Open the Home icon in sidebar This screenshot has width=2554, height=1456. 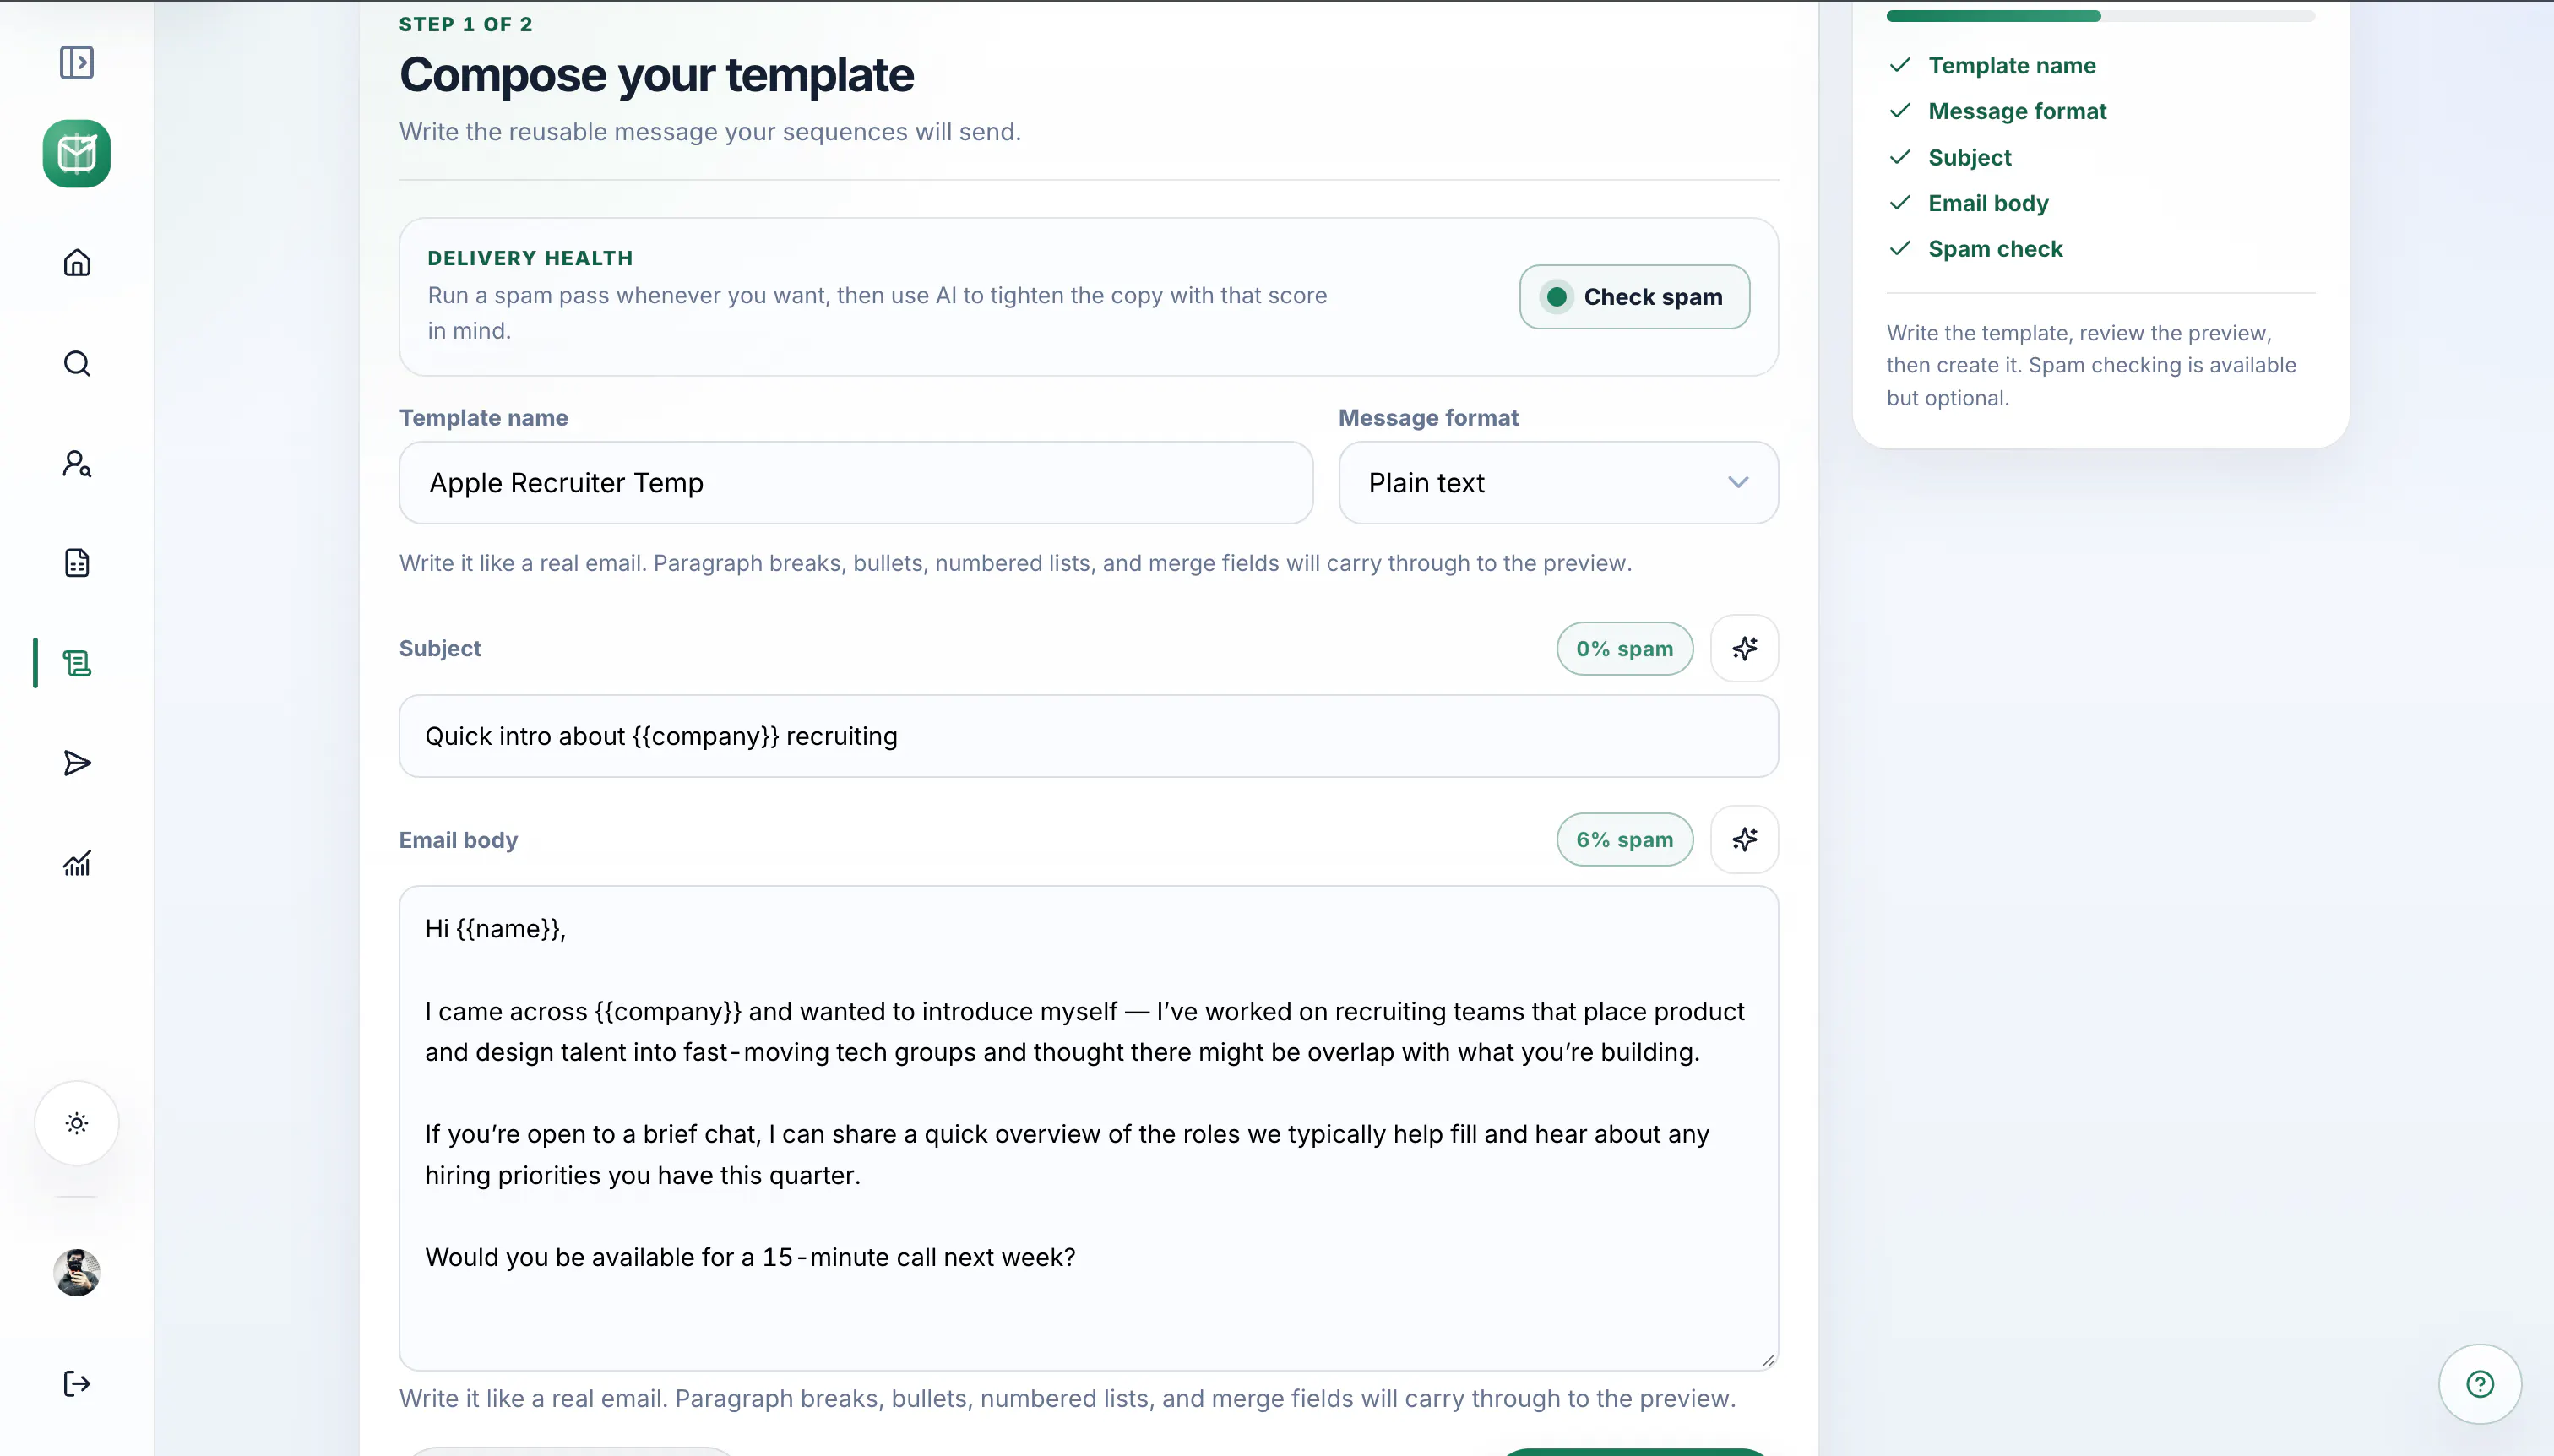pyautogui.click(x=77, y=263)
